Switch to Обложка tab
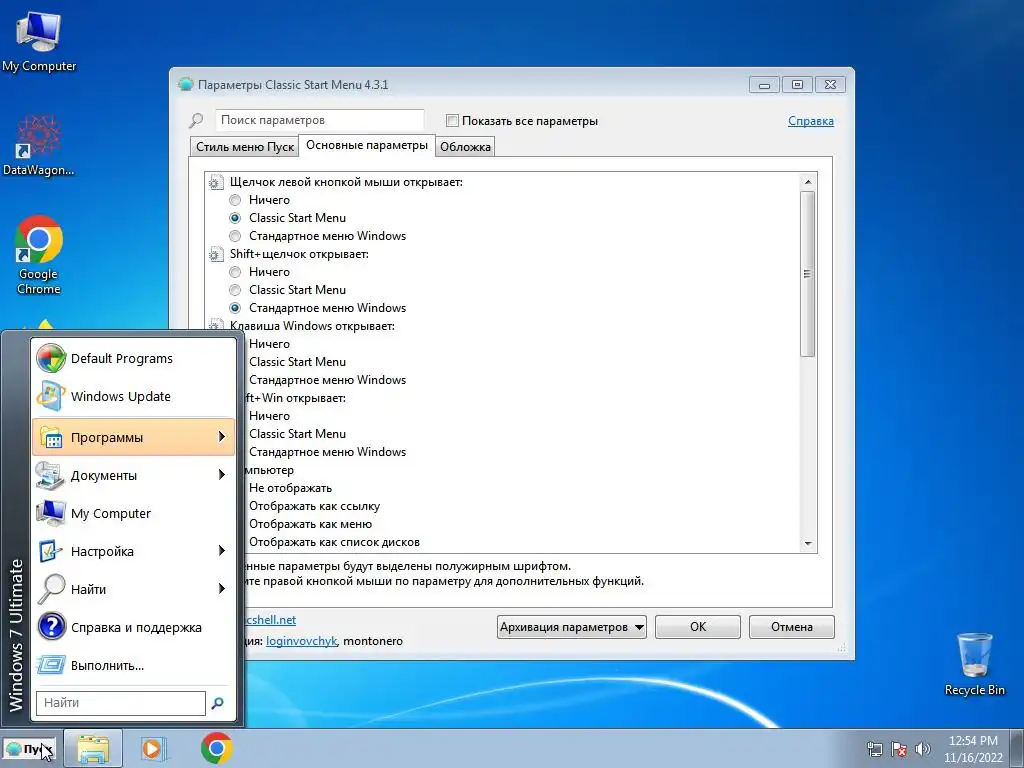This screenshot has width=1024, height=768. coord(465,147)
